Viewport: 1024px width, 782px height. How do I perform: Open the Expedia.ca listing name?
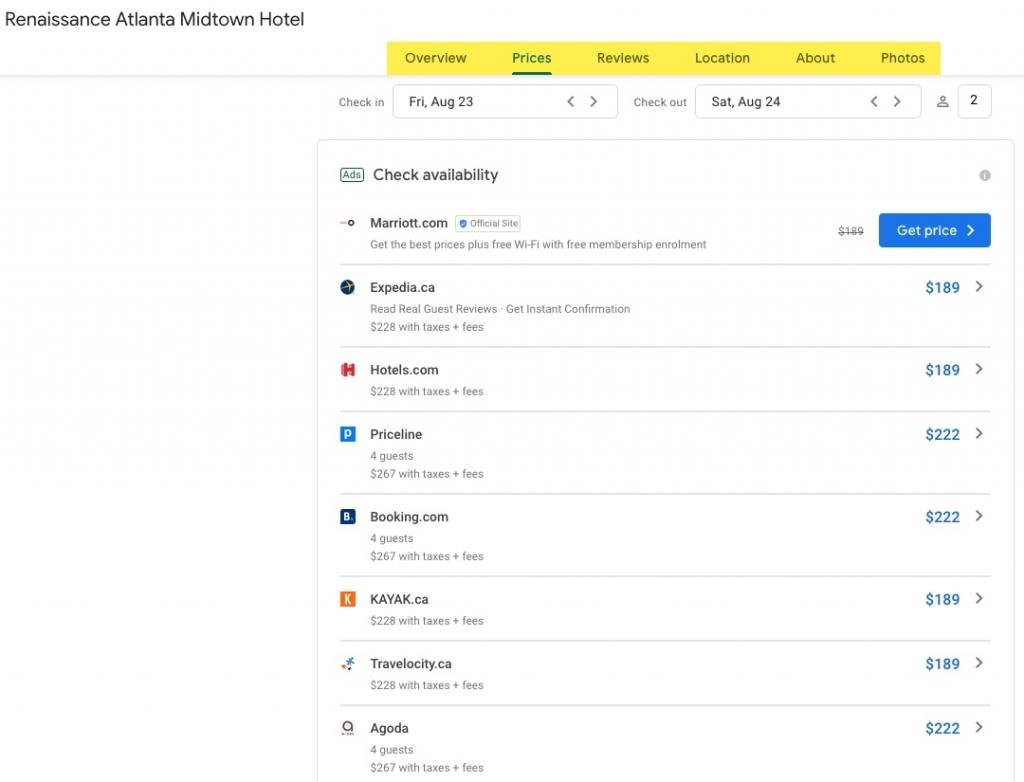click(x=402, y=287)
